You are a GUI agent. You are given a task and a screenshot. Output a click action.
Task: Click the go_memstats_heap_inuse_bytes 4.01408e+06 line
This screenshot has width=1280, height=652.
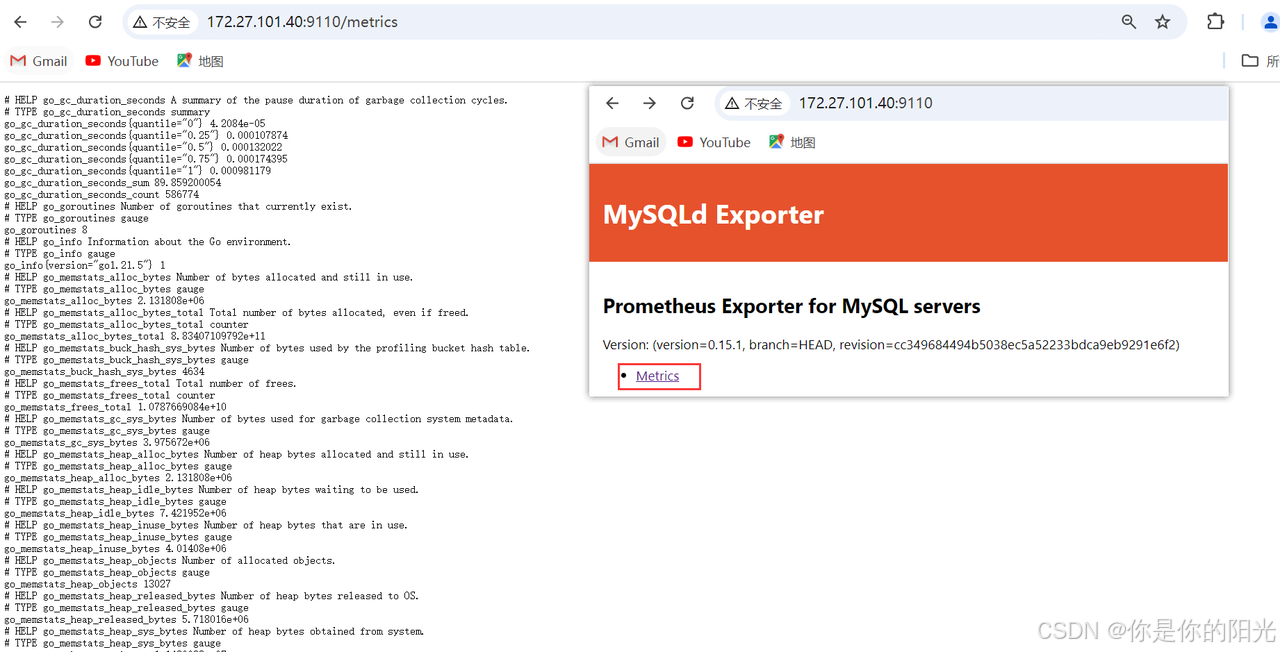tap(115, 549)
